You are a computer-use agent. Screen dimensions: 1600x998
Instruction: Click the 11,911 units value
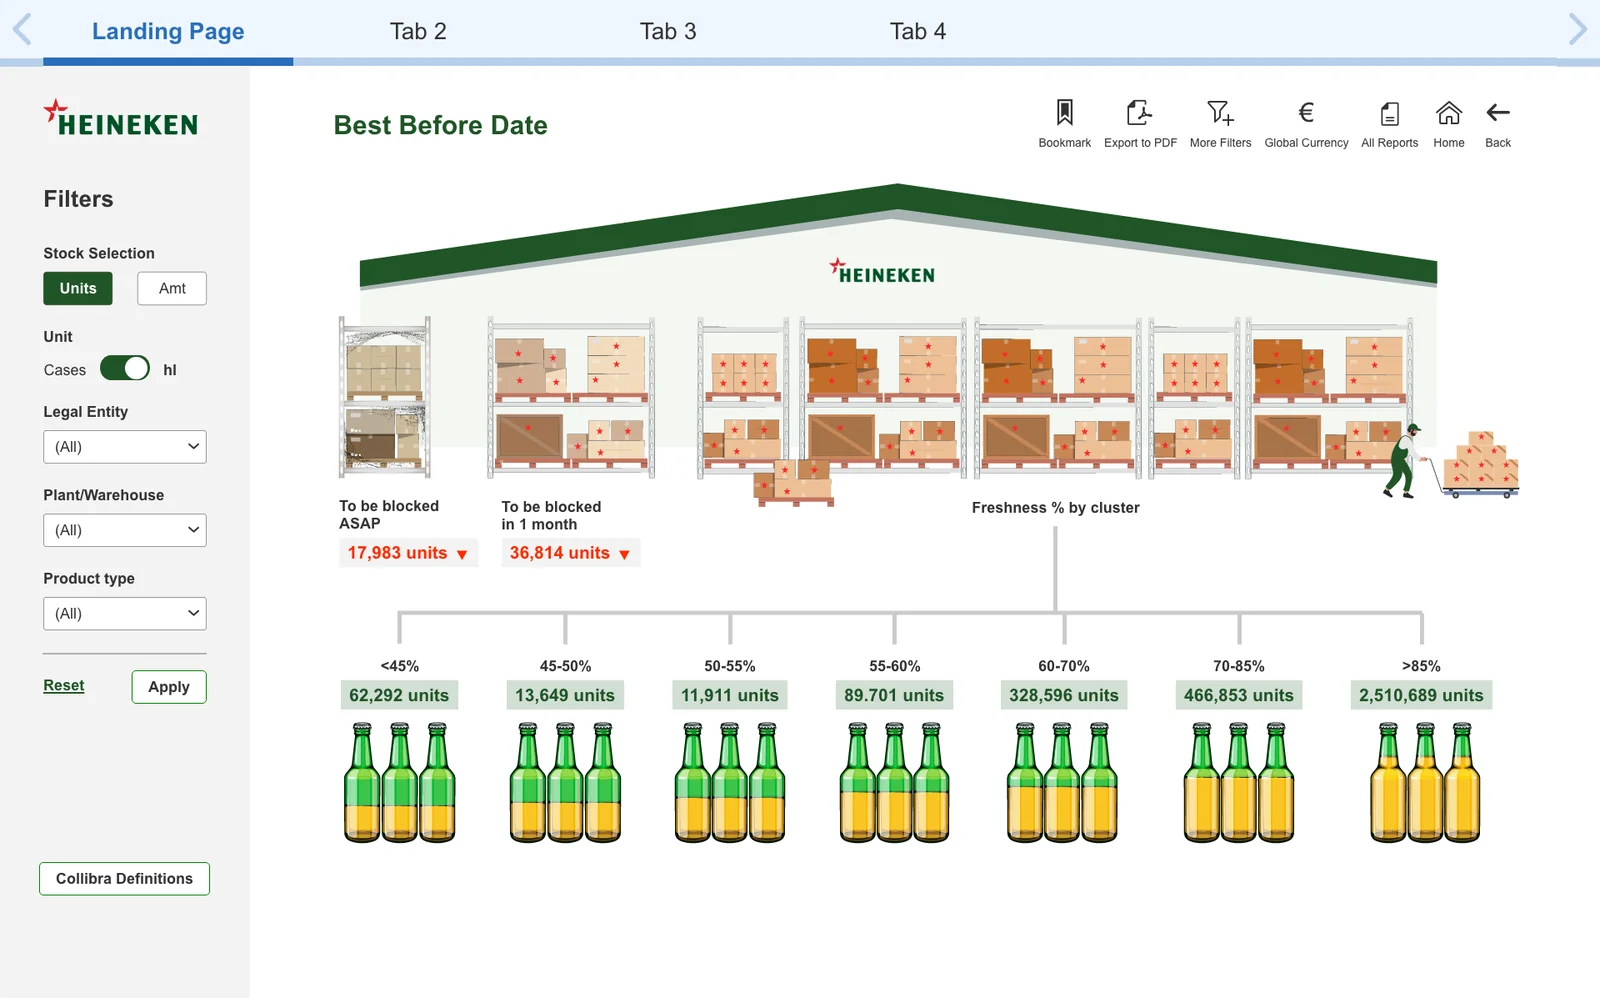[730, 695]
